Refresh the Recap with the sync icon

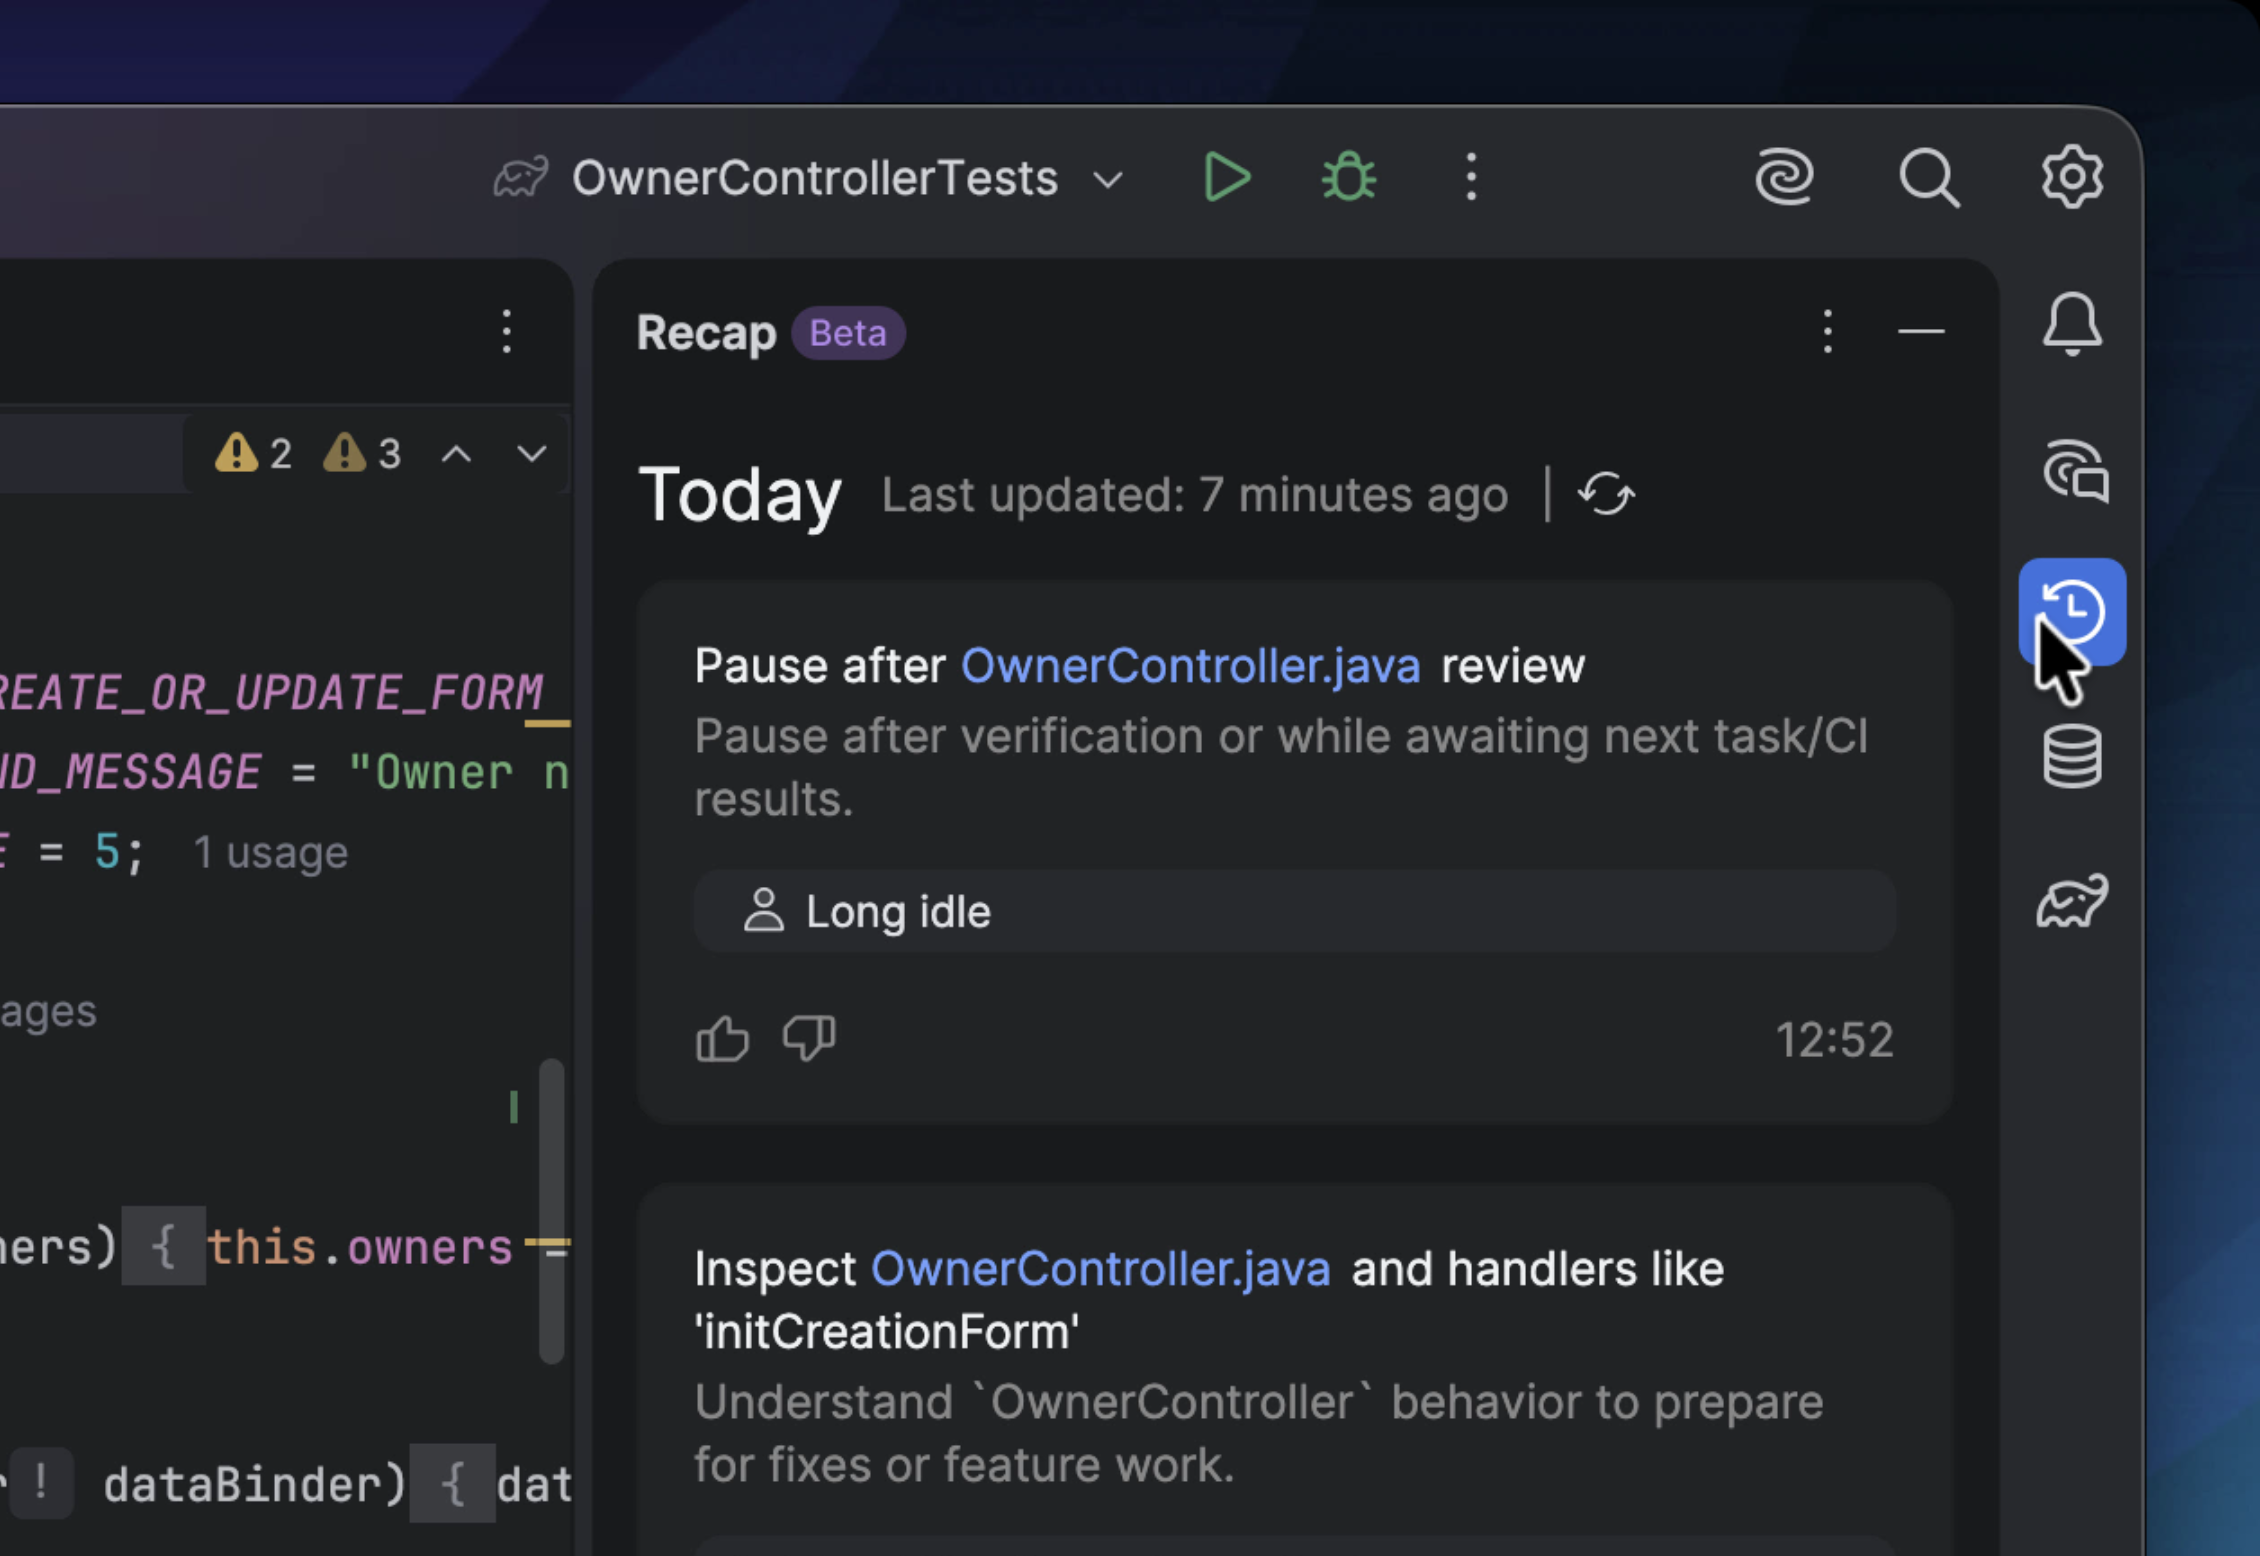tap(1606, 494)
